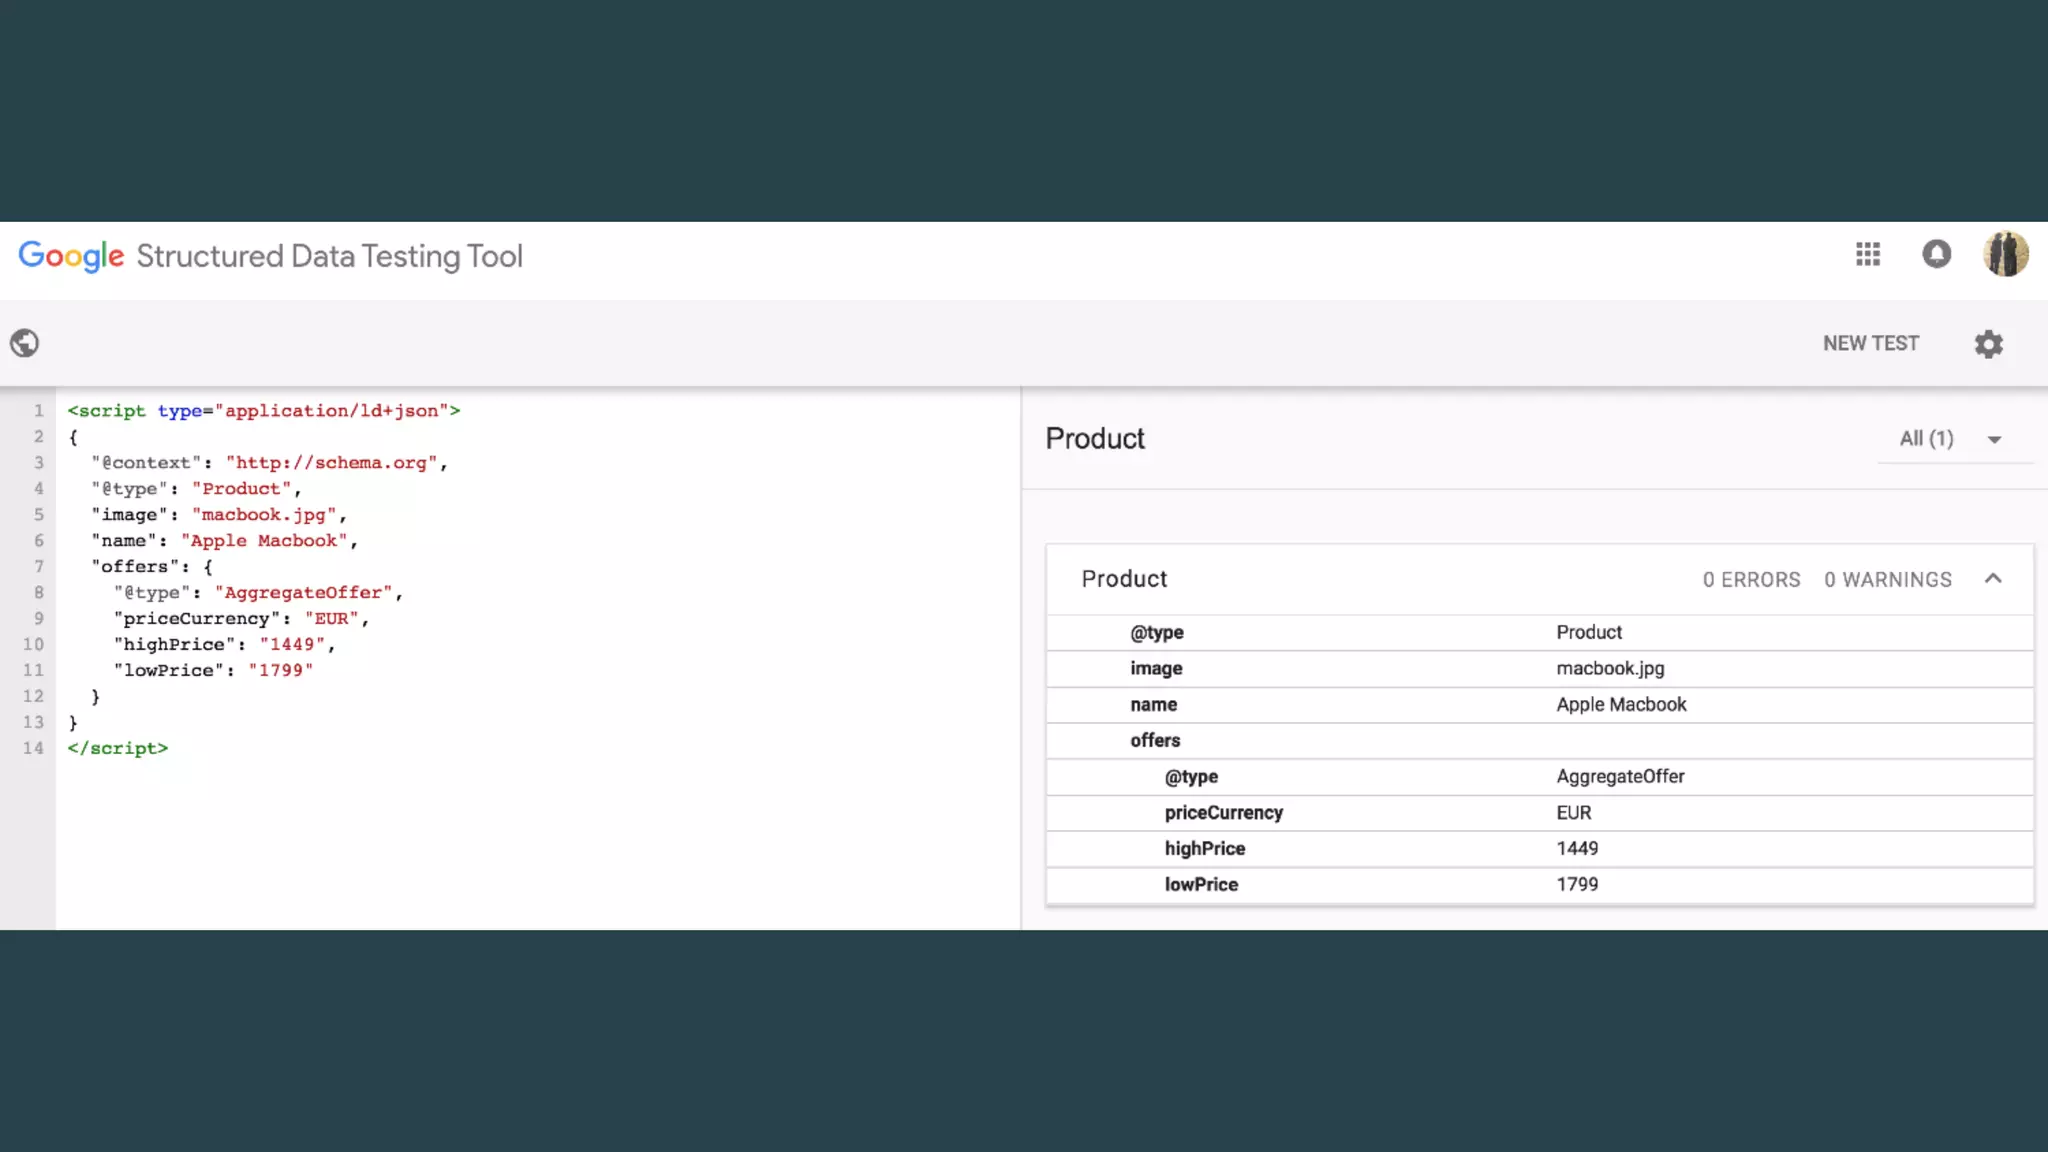This screenshot has height=1152, width=2048.
Task: Select the lowPrice result row
Action: (1201, 884)
